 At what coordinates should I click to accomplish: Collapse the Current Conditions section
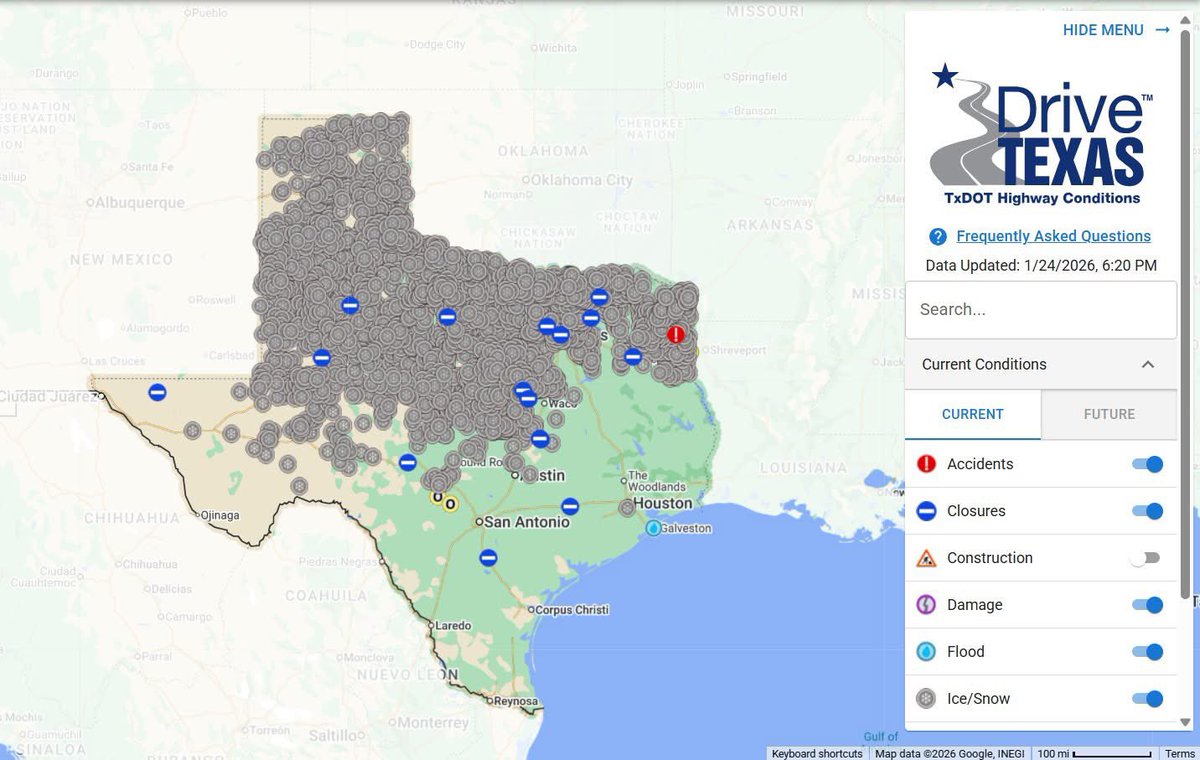1041,364
